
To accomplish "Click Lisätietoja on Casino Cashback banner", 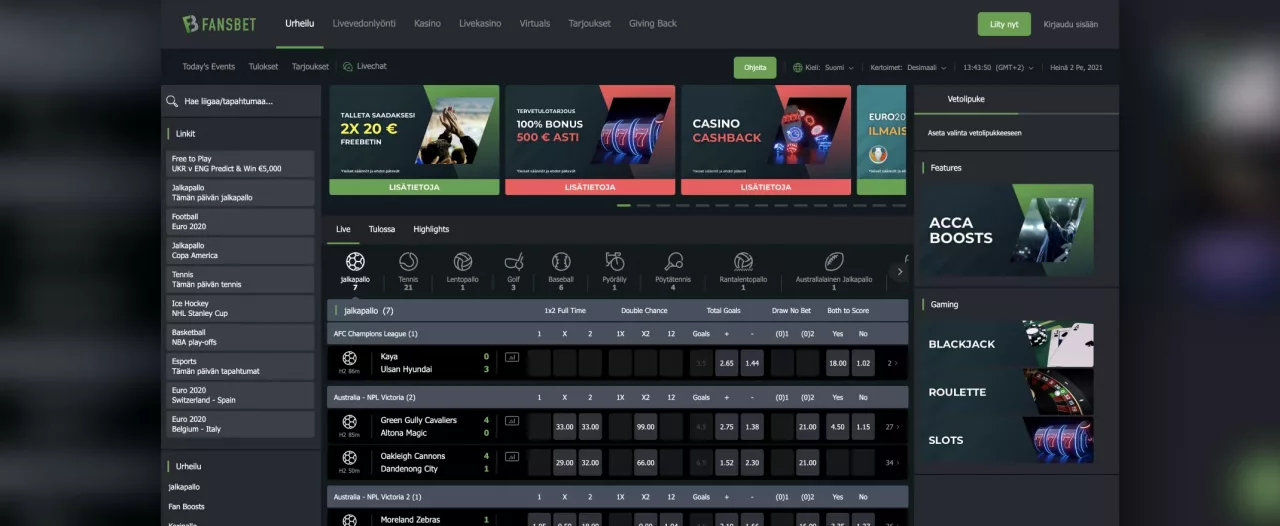I will click(766, 187).
